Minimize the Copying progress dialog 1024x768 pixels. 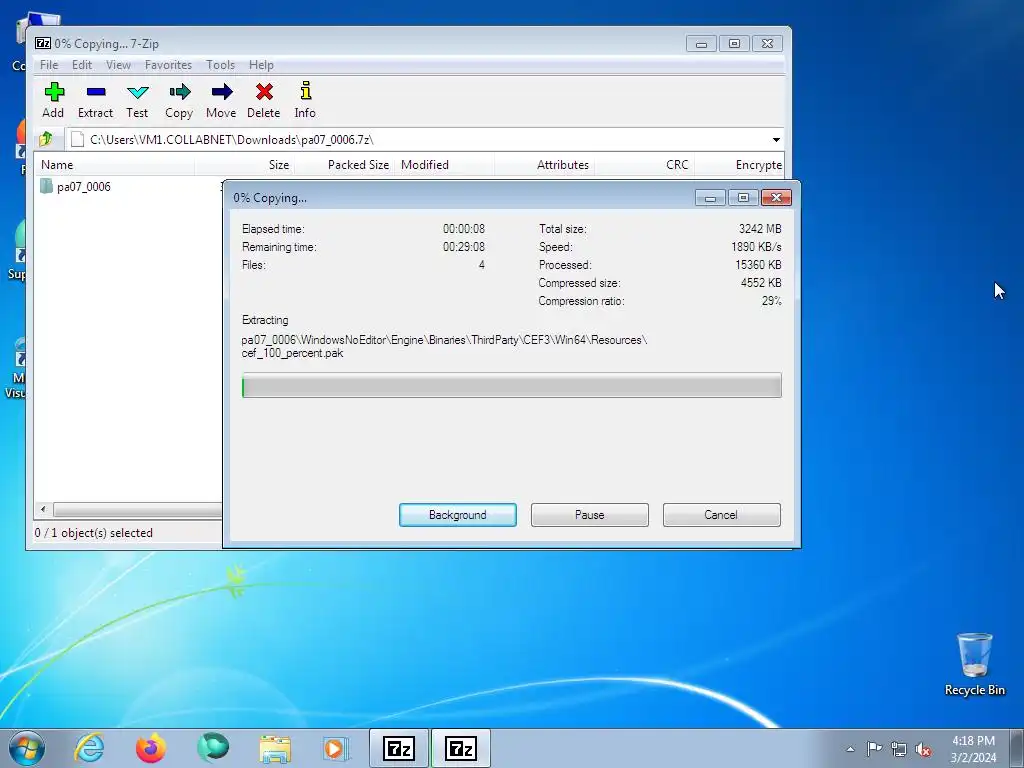pos(711,197)
